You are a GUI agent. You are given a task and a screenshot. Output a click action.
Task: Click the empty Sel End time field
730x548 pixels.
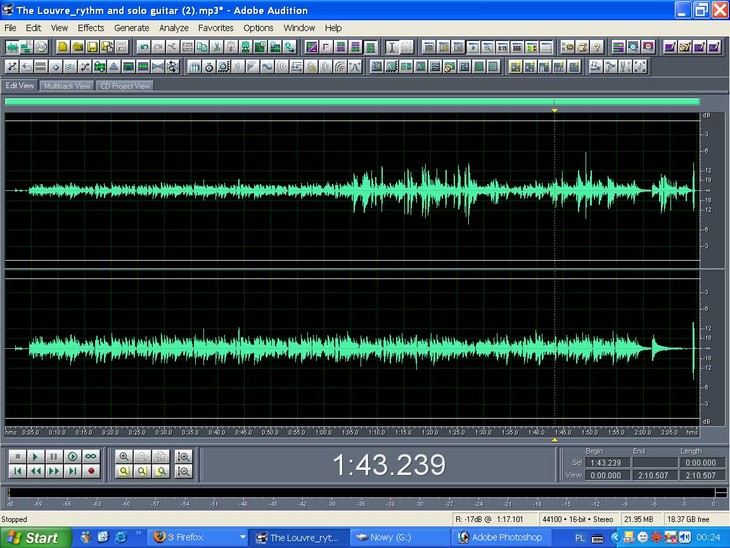(655, 463)
